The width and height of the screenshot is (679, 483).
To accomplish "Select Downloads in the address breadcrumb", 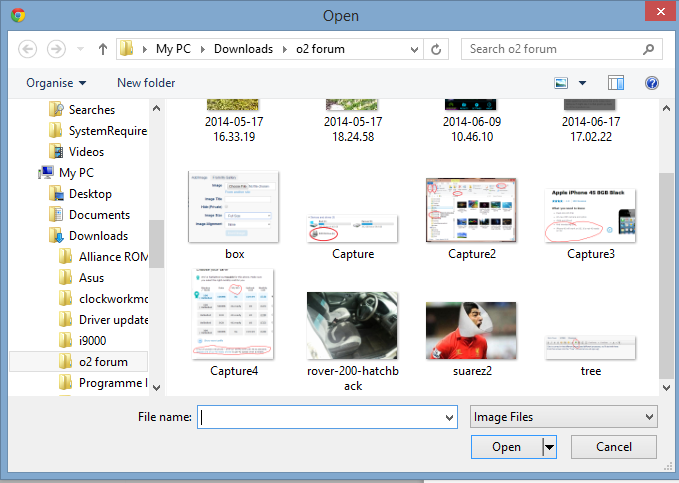I will coord(243,49).
